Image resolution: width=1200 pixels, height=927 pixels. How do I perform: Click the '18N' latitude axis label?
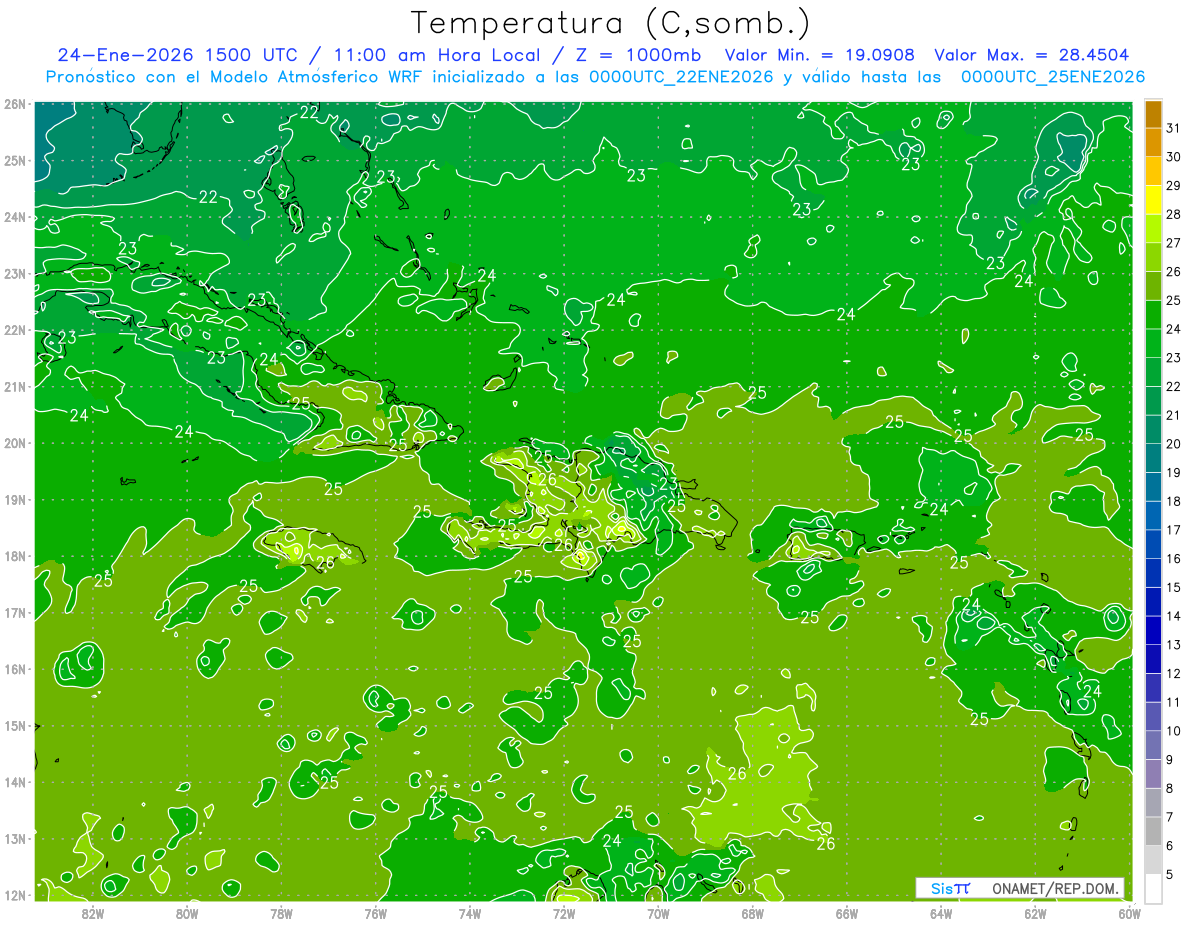tap(14, 556)
